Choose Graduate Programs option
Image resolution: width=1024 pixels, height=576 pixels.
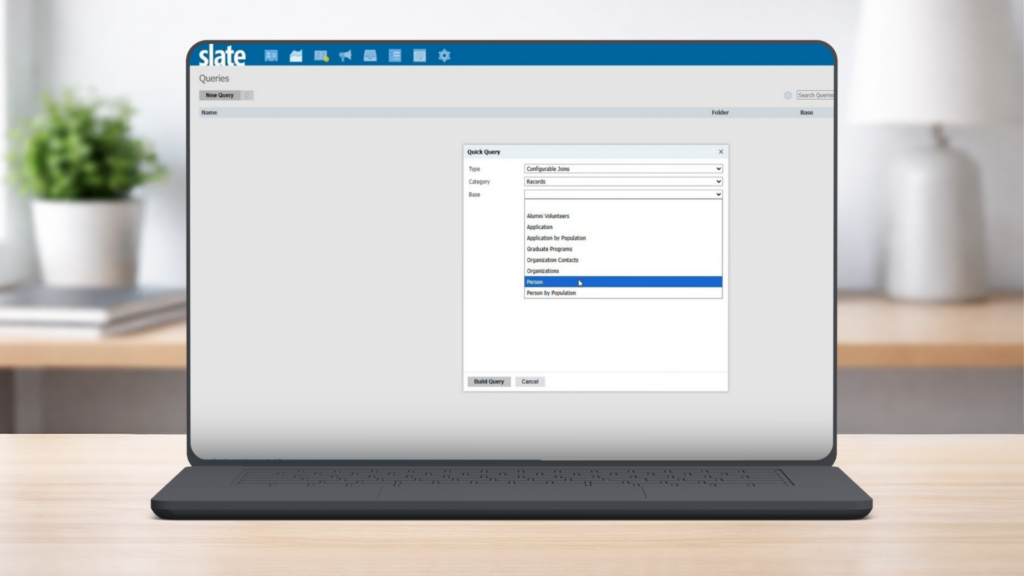(x=623, y=249)
